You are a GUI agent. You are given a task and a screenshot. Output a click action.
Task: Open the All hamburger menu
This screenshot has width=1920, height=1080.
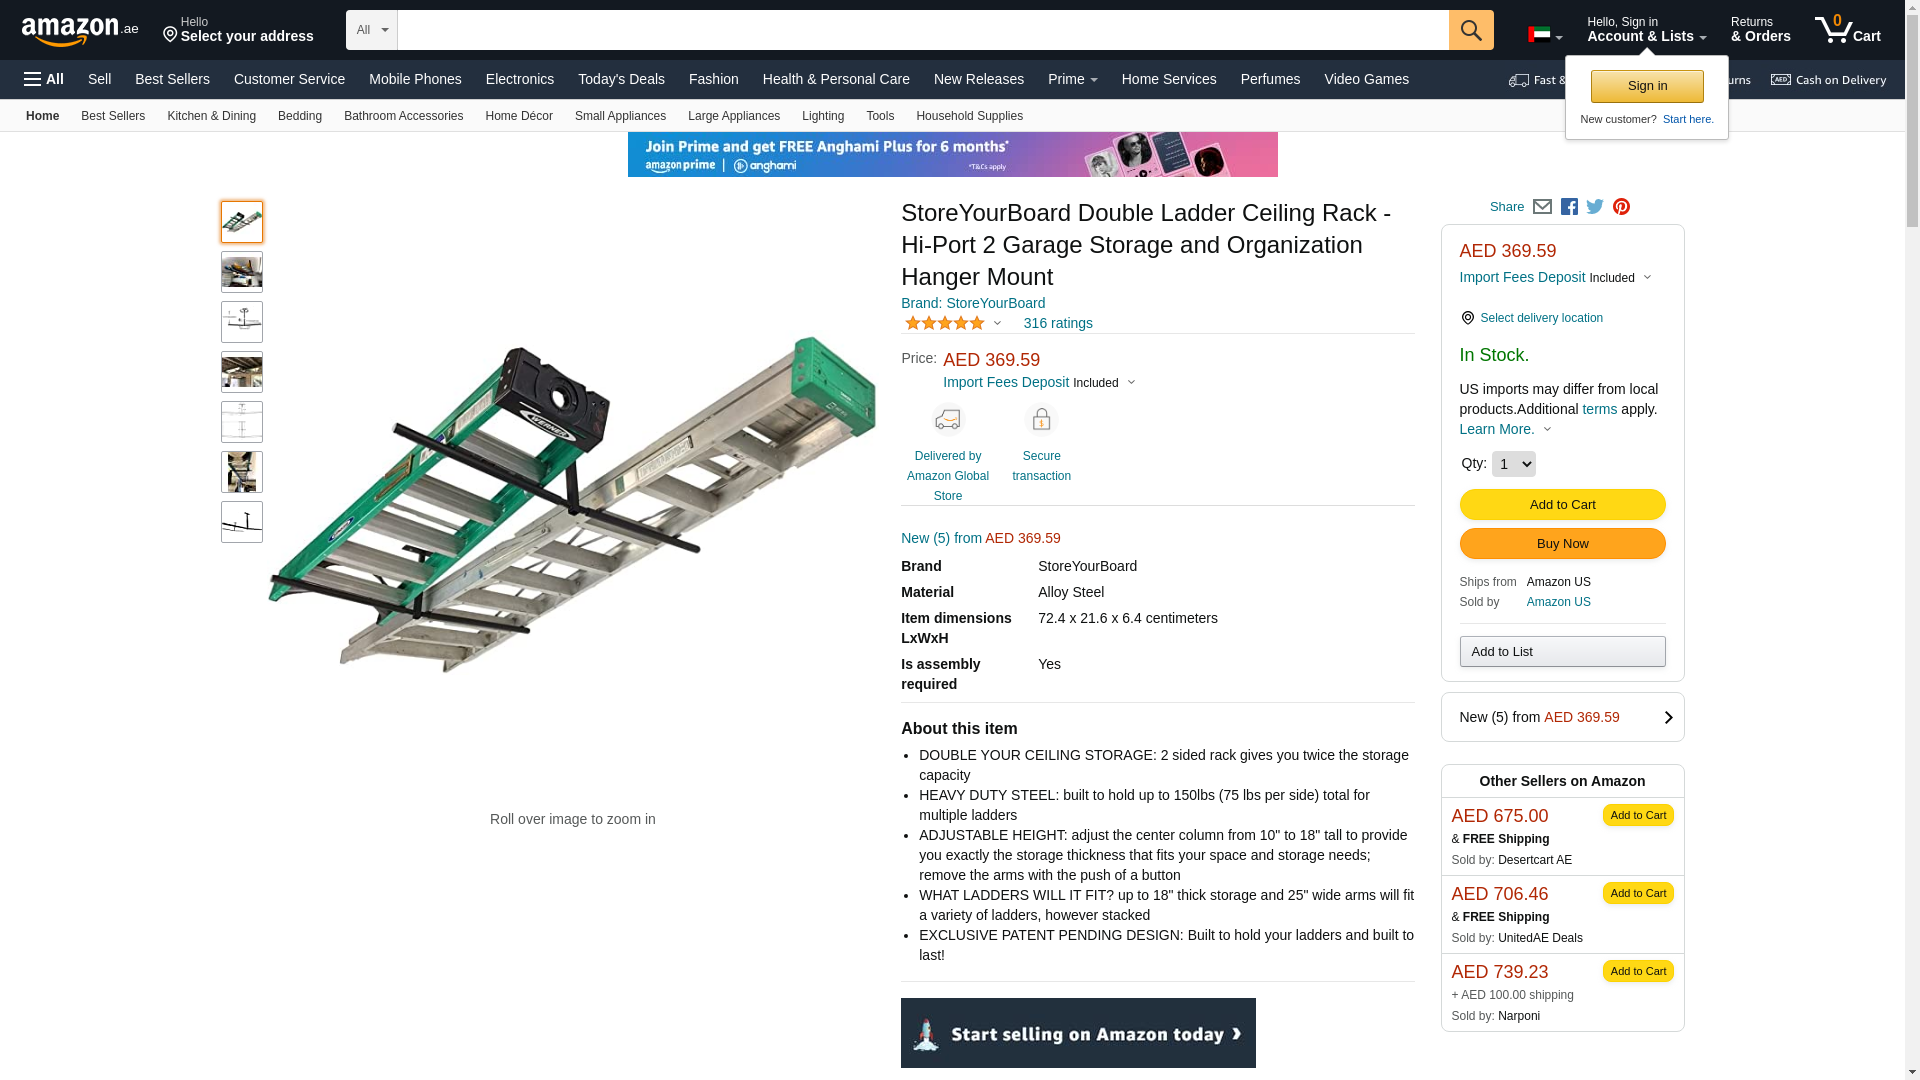(x=44, y=79)
